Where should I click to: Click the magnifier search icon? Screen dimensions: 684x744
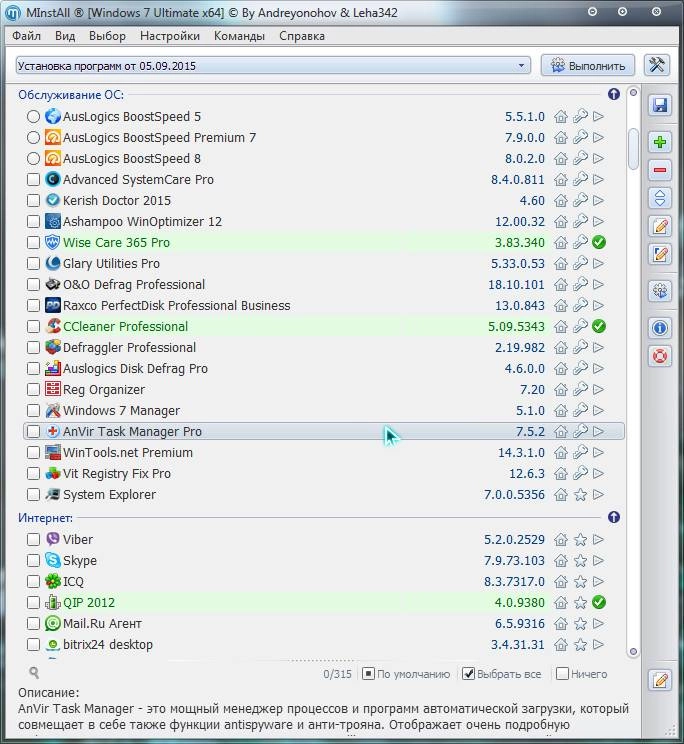click(x=34, y=672)
